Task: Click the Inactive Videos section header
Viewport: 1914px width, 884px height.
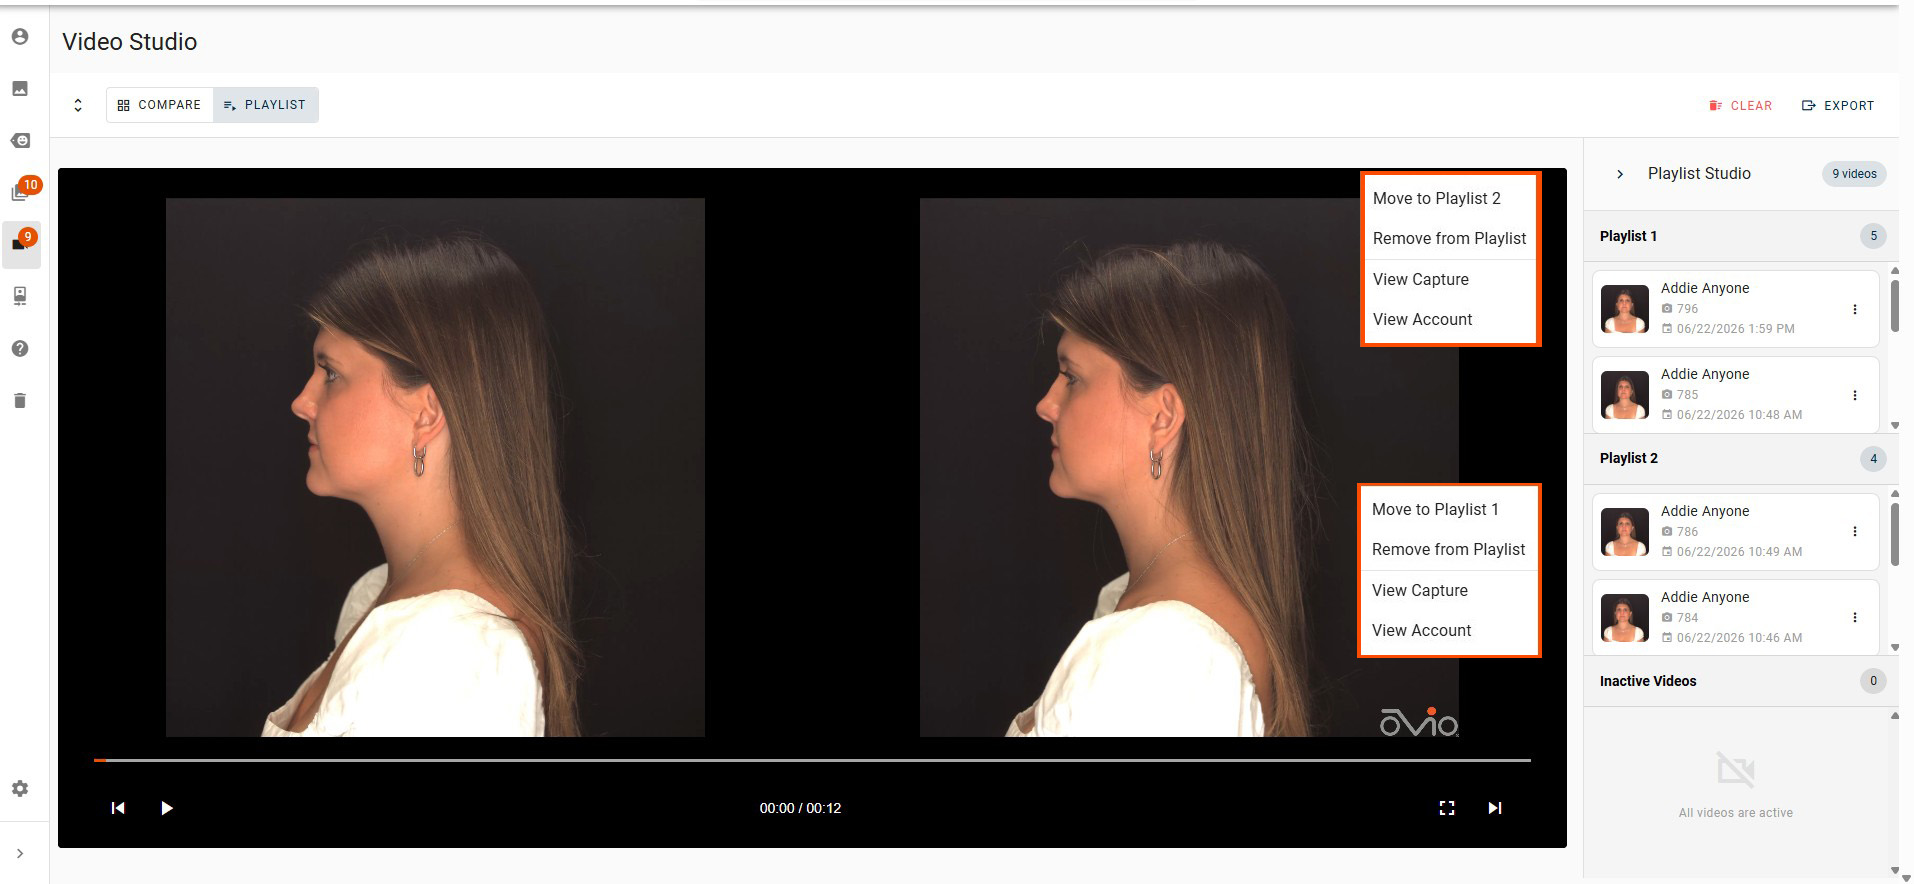Action: point(1741,682)
